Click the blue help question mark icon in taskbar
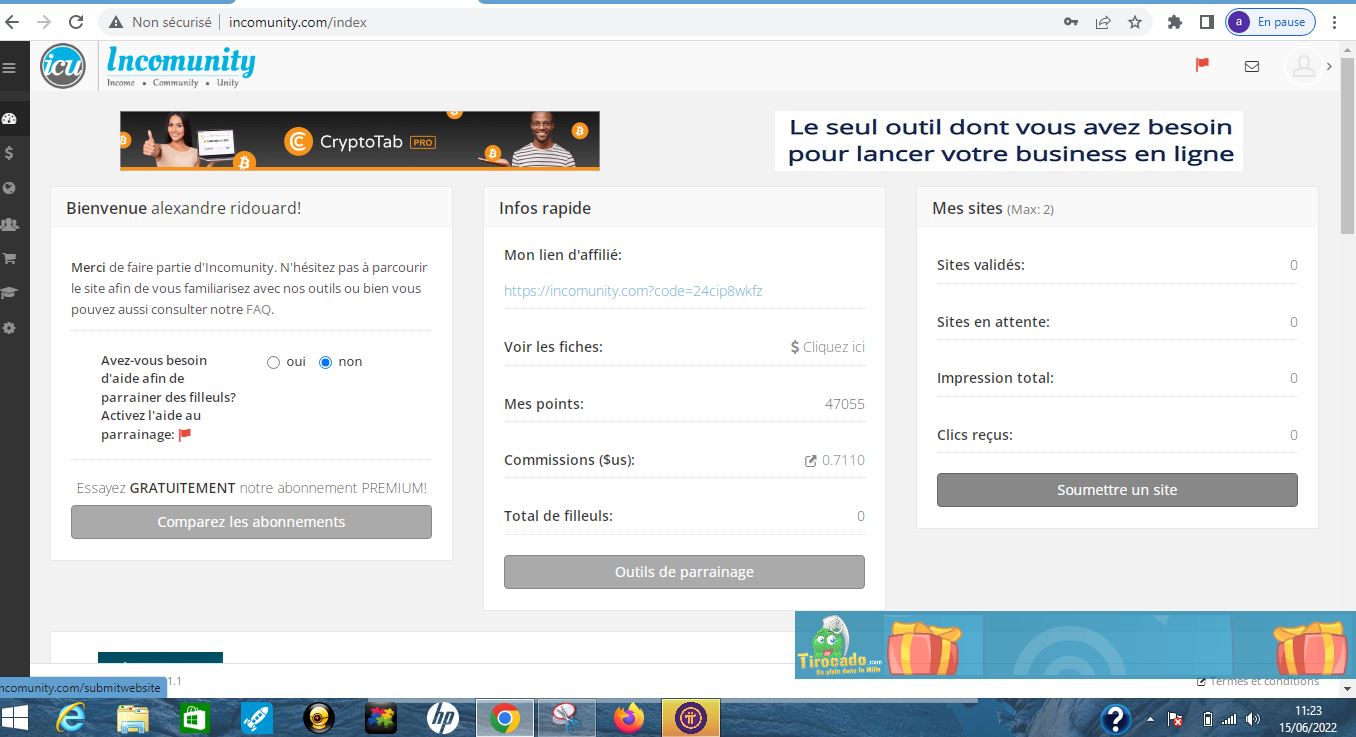 pyautogui.click(x=1116, y=719)
